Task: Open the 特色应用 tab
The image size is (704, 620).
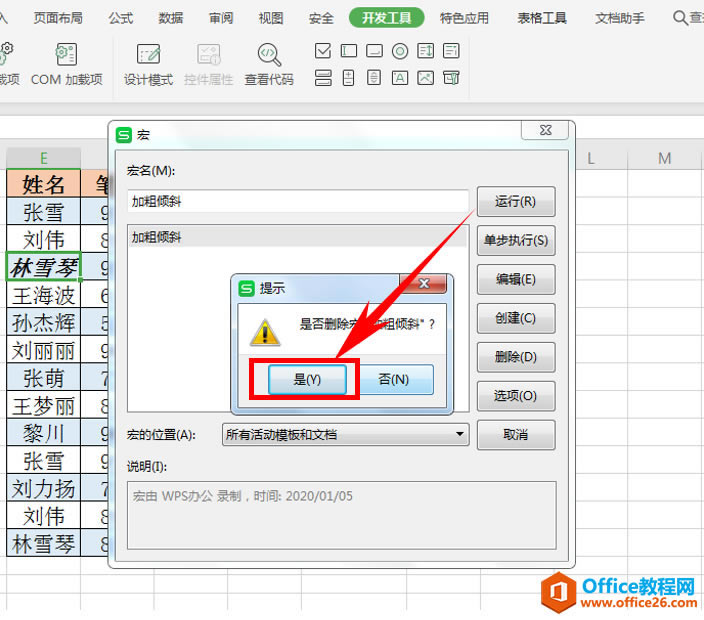Action: pos(464,18)
